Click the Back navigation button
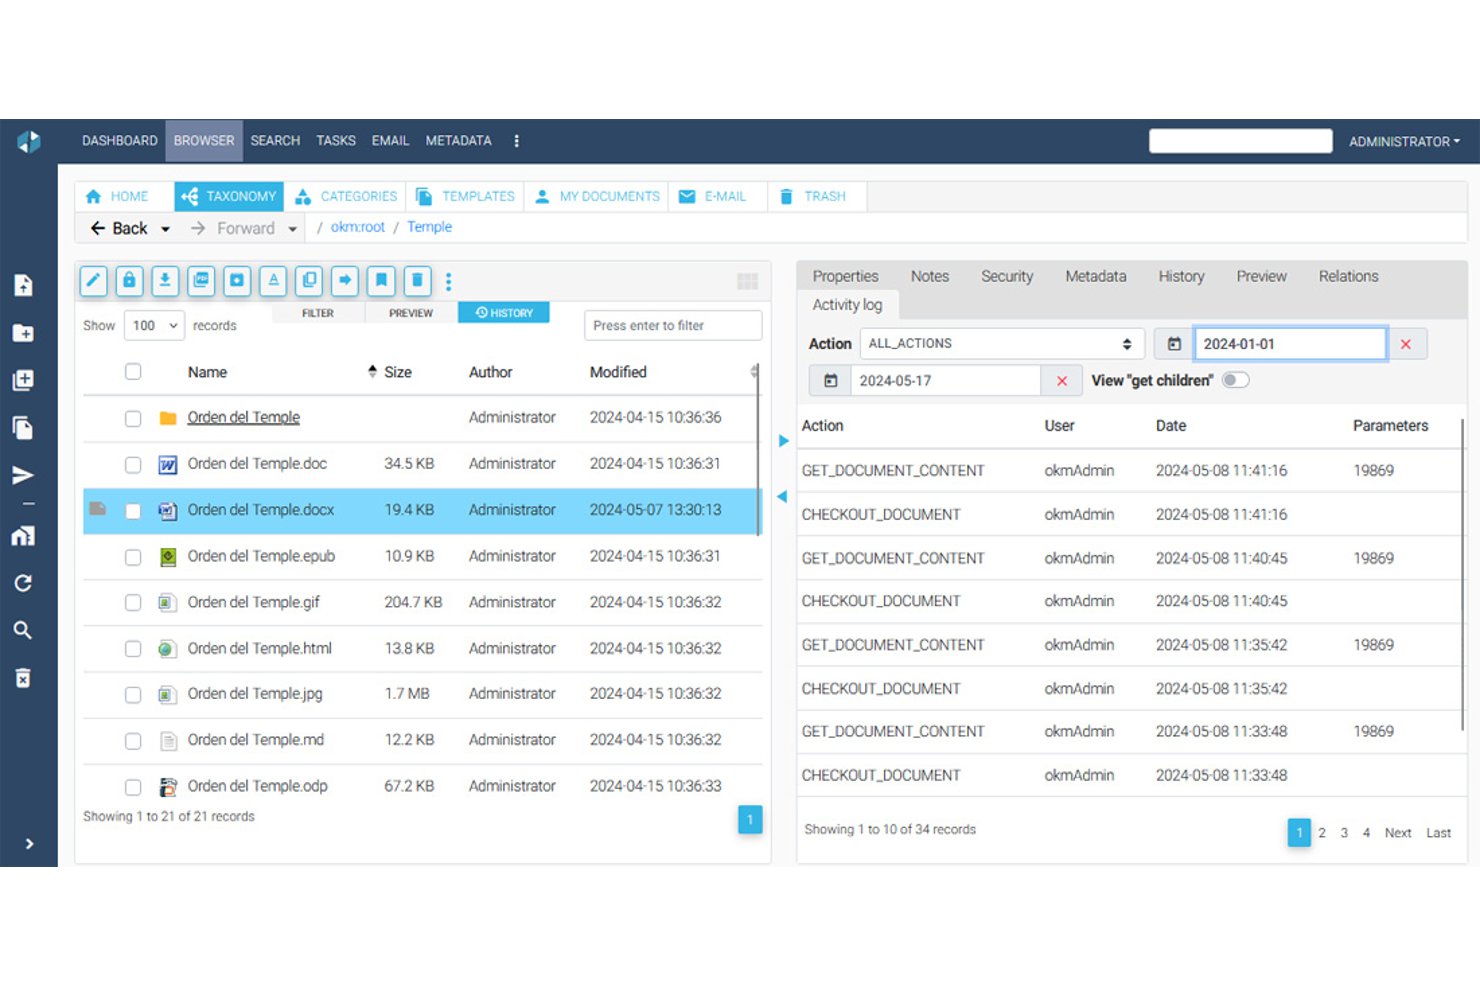1480x987 pixels. click(119, 228)
